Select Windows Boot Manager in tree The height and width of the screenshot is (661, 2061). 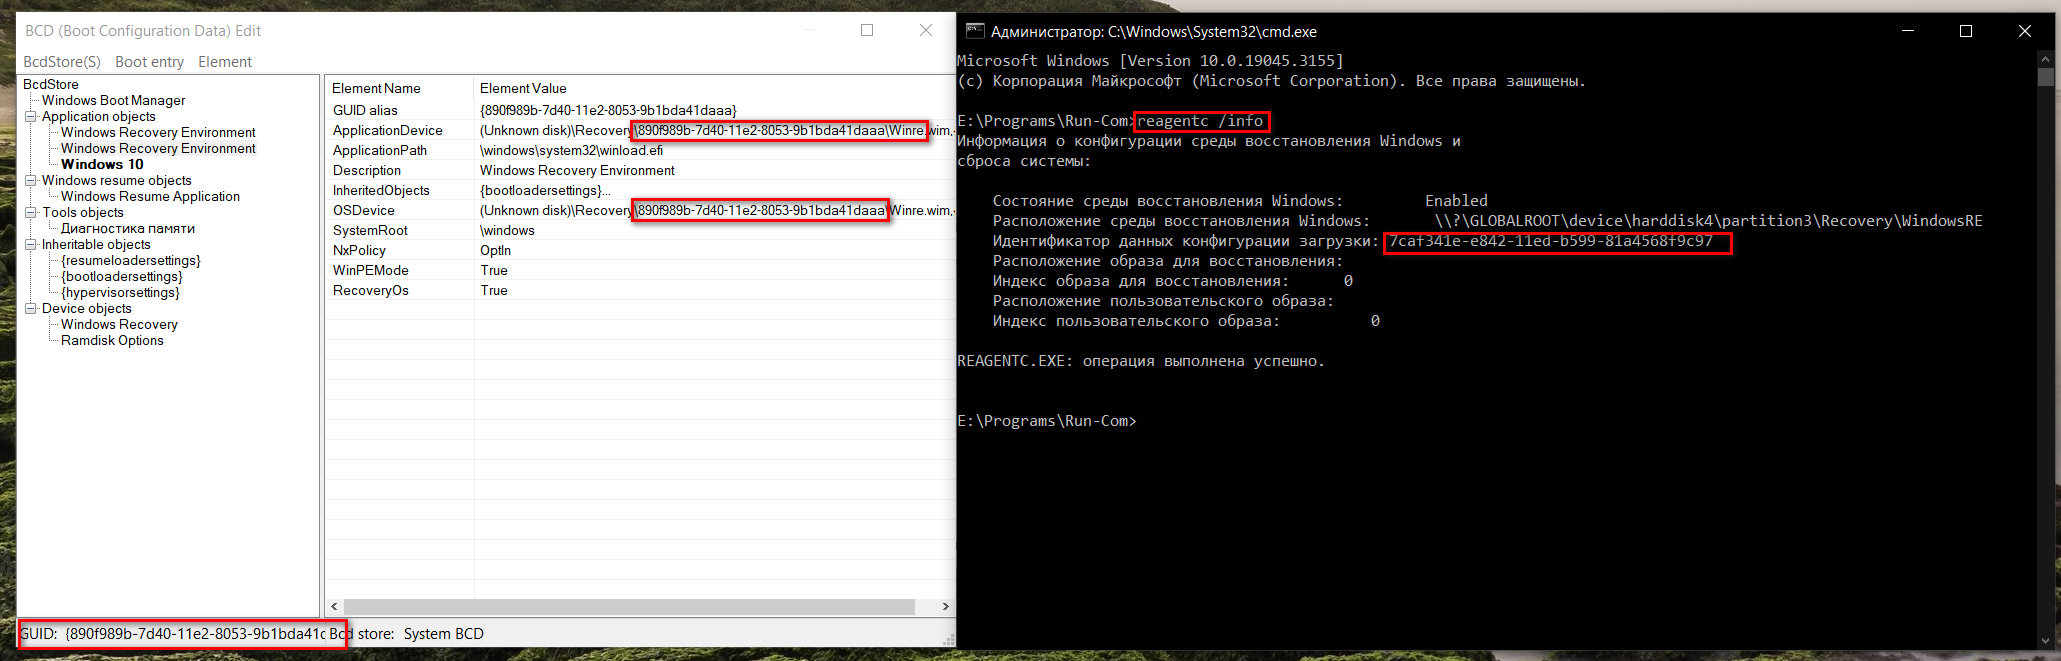tap(113, 100)
